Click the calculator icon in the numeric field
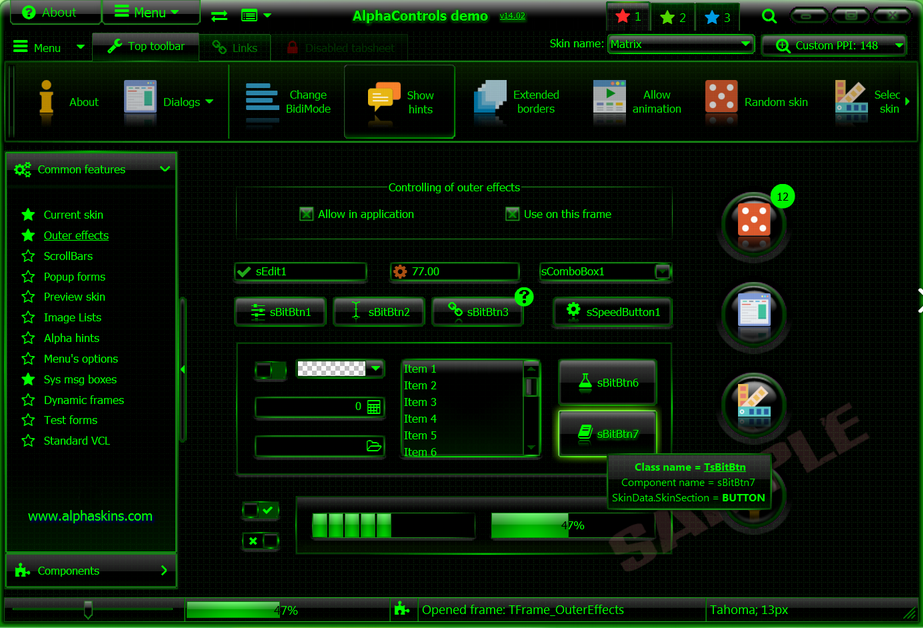The height and width of the screenshot is (628, 923). [376, 408]
